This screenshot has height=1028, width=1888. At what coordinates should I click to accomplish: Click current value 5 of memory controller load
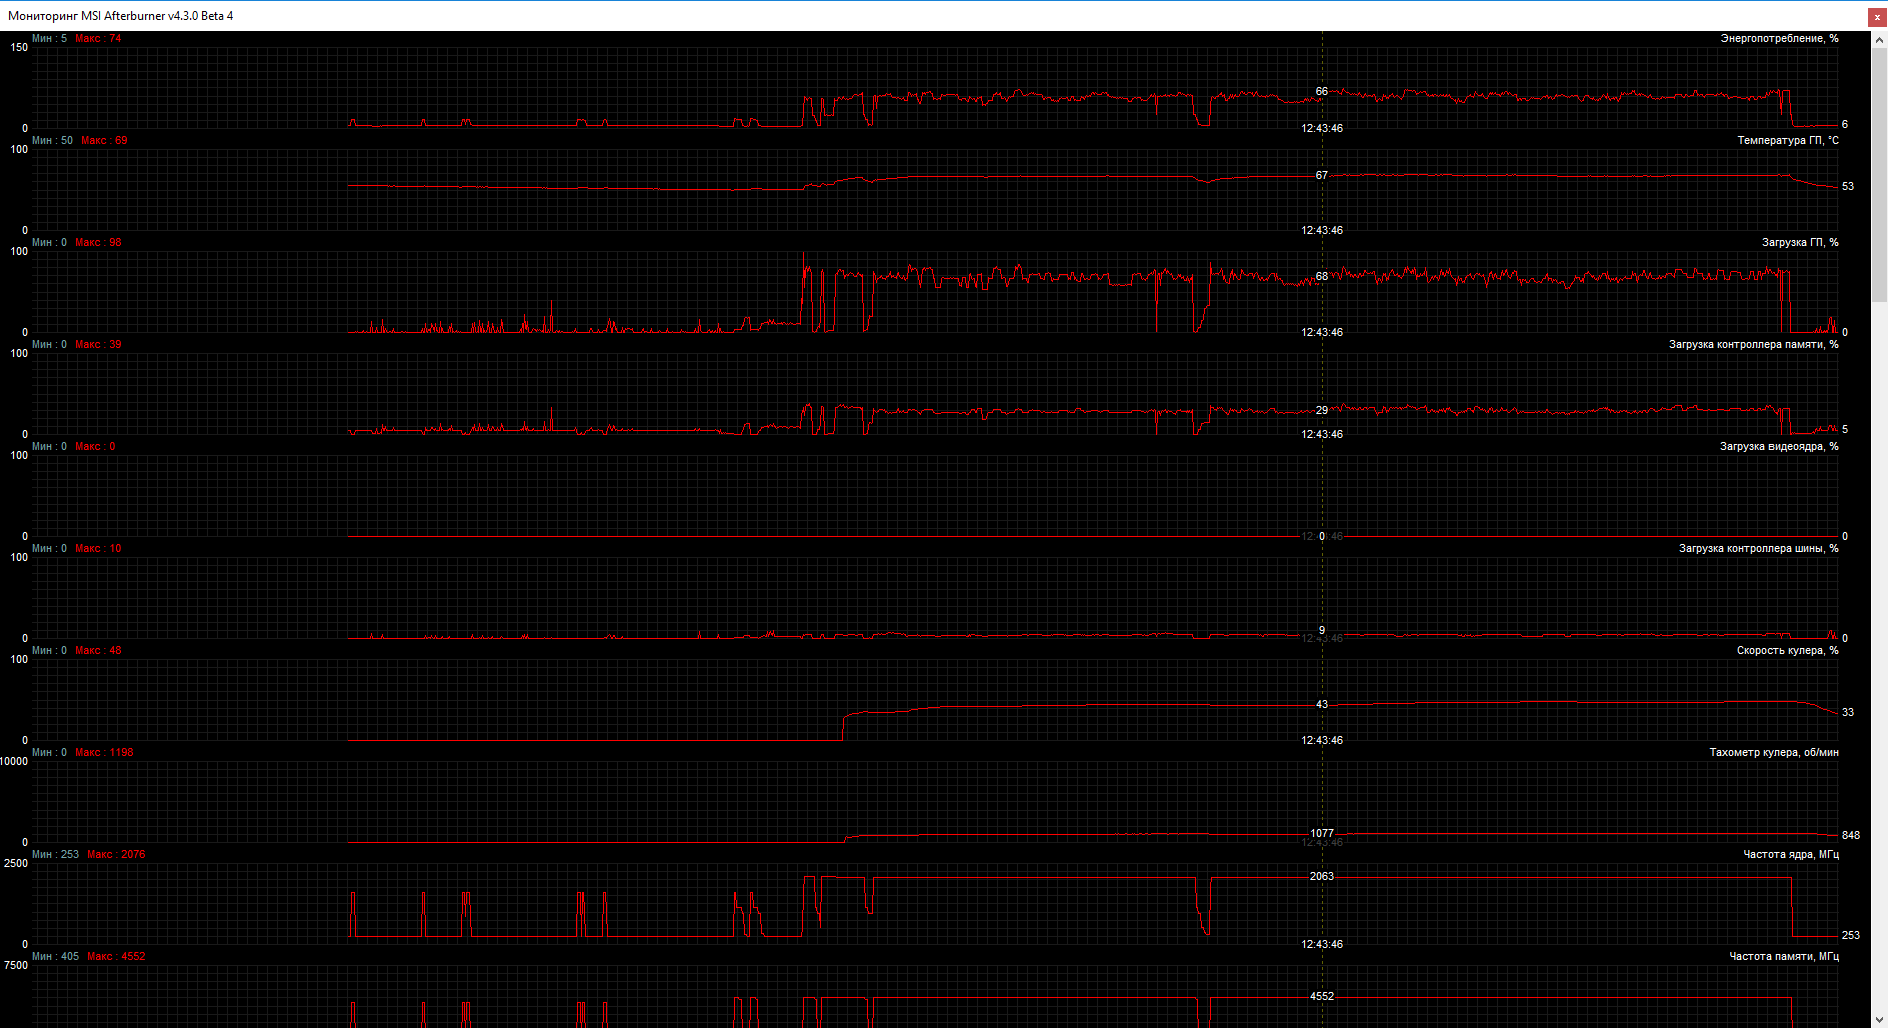coord(1845,429)
